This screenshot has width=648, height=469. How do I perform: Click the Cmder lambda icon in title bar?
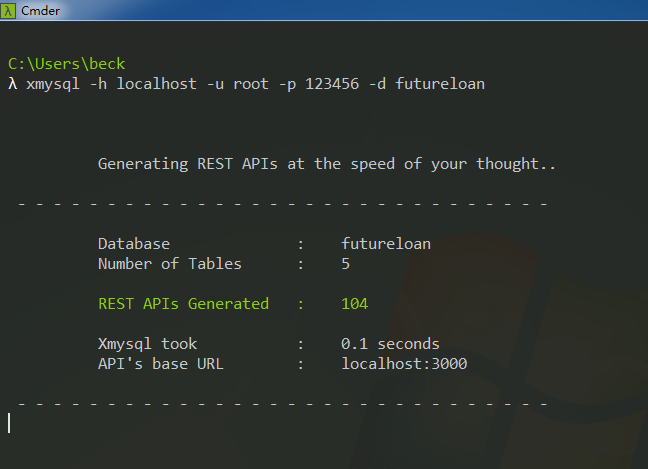pyautogui.click(x=10, y=10)
